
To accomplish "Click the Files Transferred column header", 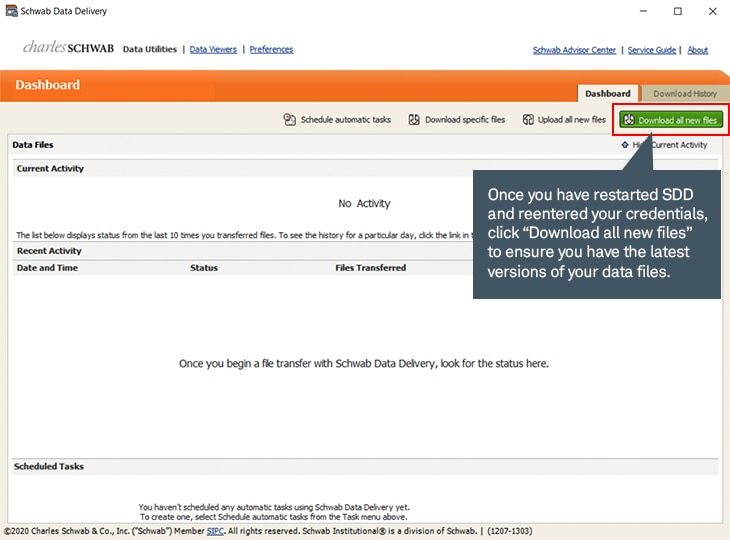I will click(x=371, y=268).
